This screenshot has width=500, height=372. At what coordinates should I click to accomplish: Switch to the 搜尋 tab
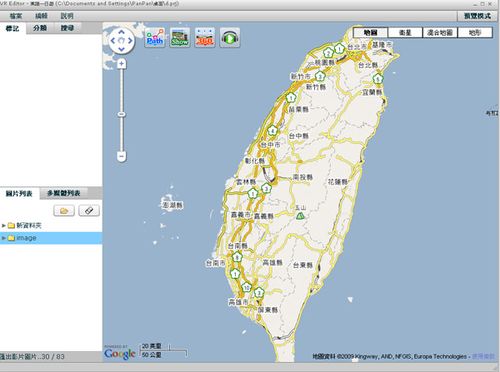67,28
